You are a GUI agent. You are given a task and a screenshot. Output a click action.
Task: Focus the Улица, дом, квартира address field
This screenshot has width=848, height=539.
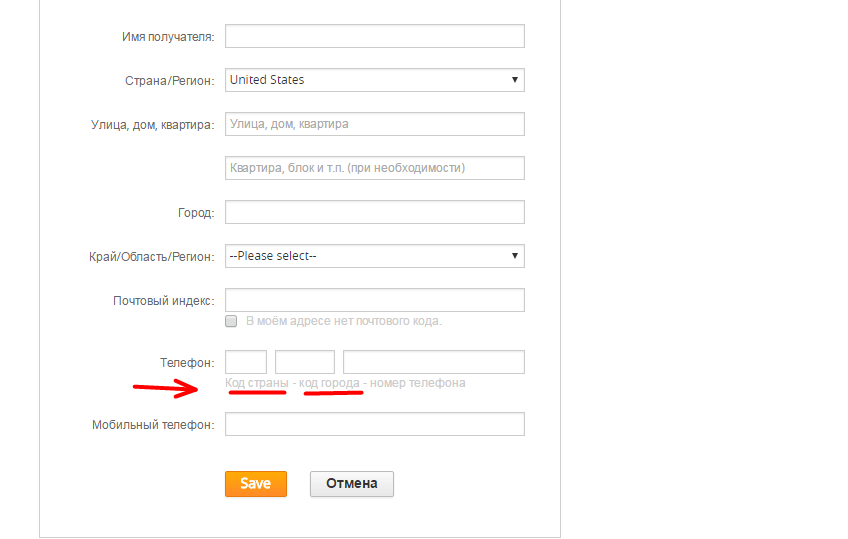pos(375,124)
